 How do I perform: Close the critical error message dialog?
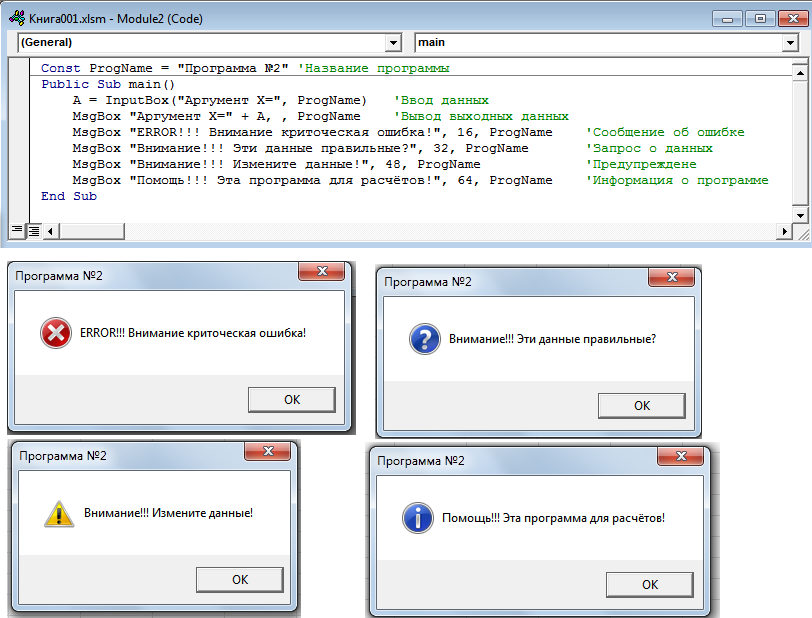click(x=322, y=271)
